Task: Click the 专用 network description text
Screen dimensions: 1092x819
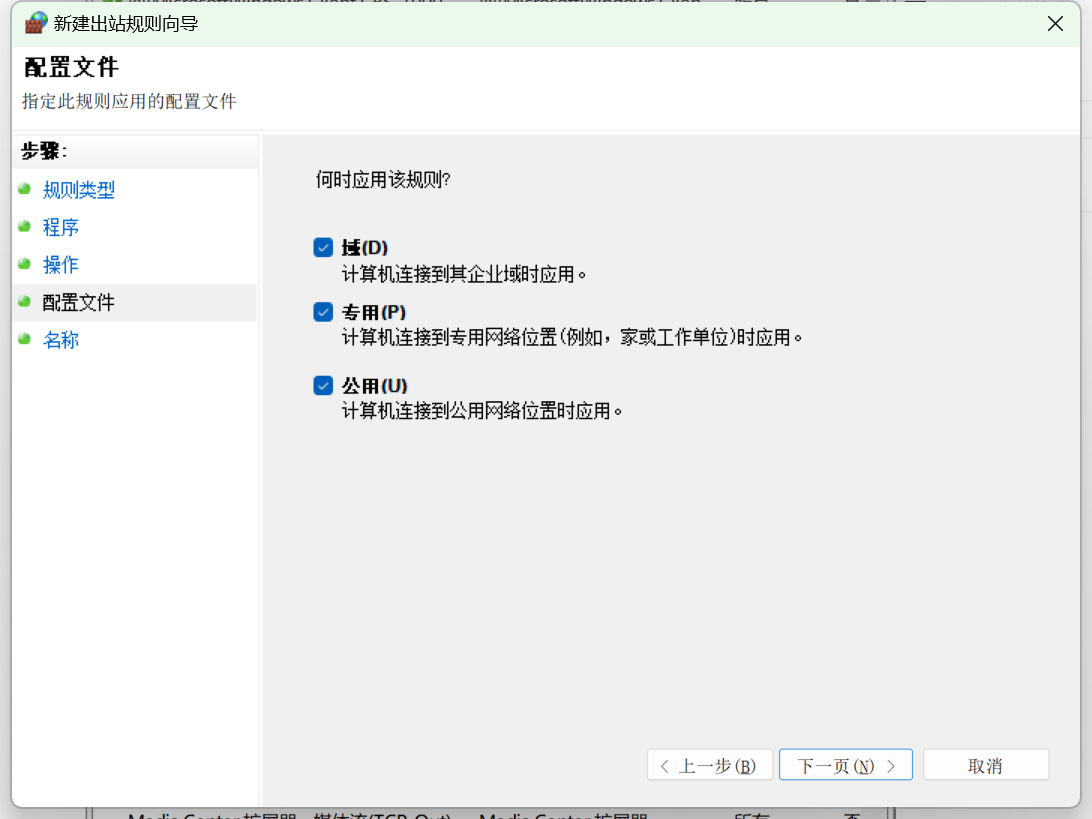Action: point(572,338)
